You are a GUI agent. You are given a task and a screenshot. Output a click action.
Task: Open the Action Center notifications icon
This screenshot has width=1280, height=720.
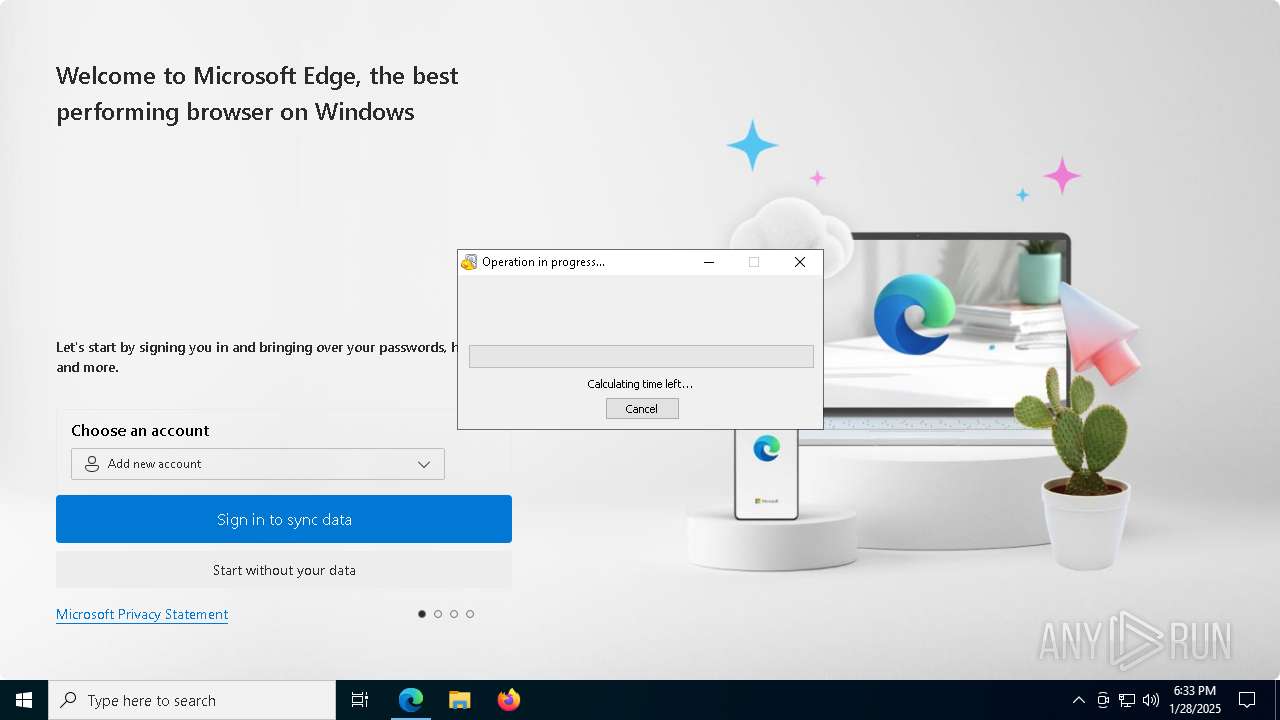pyautogui.click(x=1247, y=700)
